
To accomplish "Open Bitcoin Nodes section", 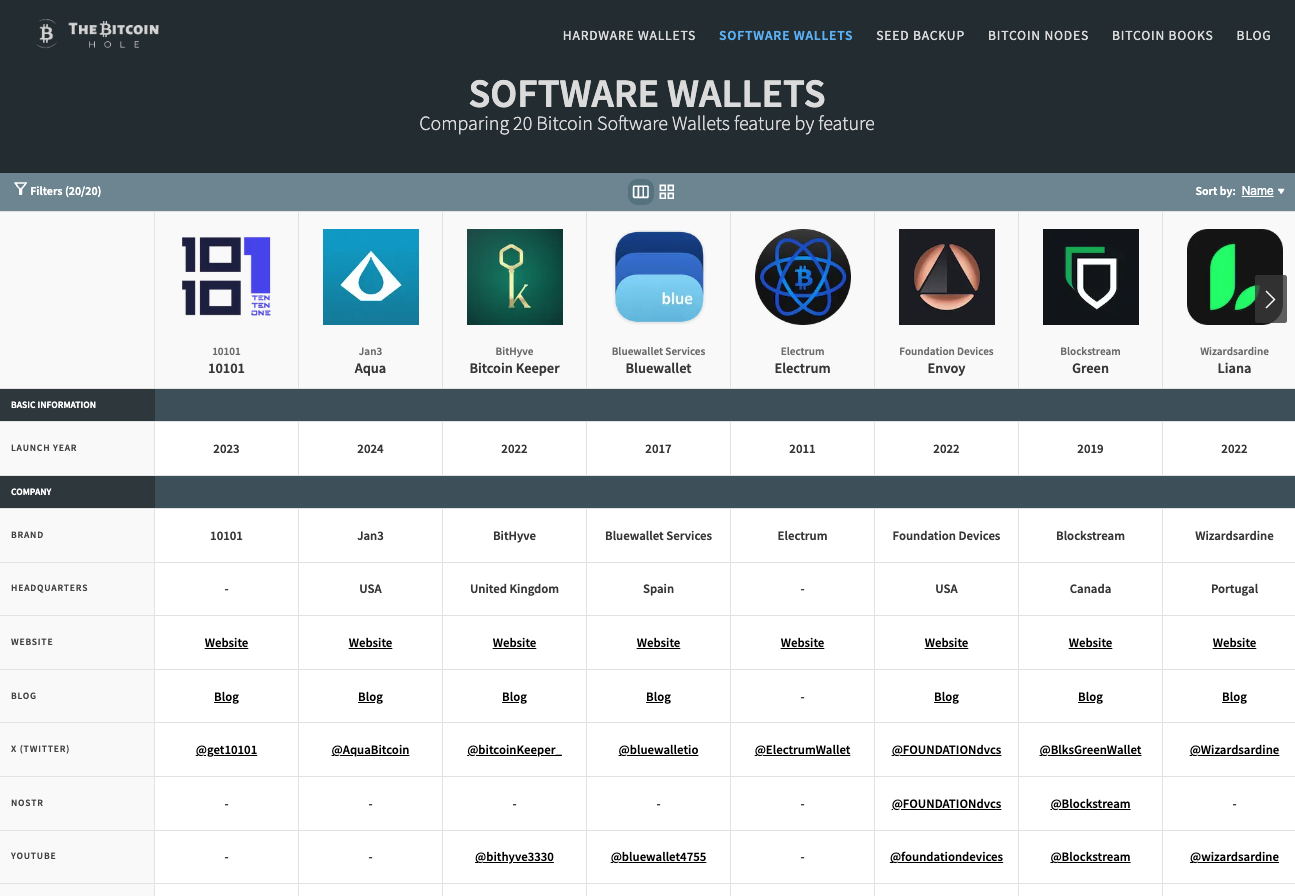I will (1038, 35).
